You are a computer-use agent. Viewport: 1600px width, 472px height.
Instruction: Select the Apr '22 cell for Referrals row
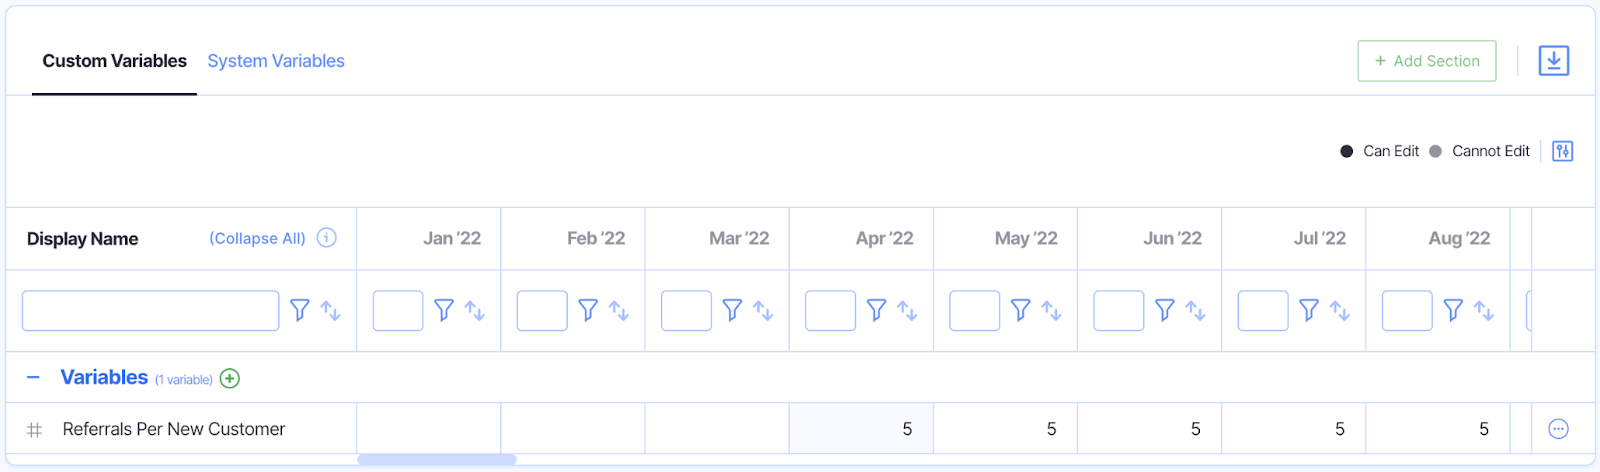click(x=861, y=429)
